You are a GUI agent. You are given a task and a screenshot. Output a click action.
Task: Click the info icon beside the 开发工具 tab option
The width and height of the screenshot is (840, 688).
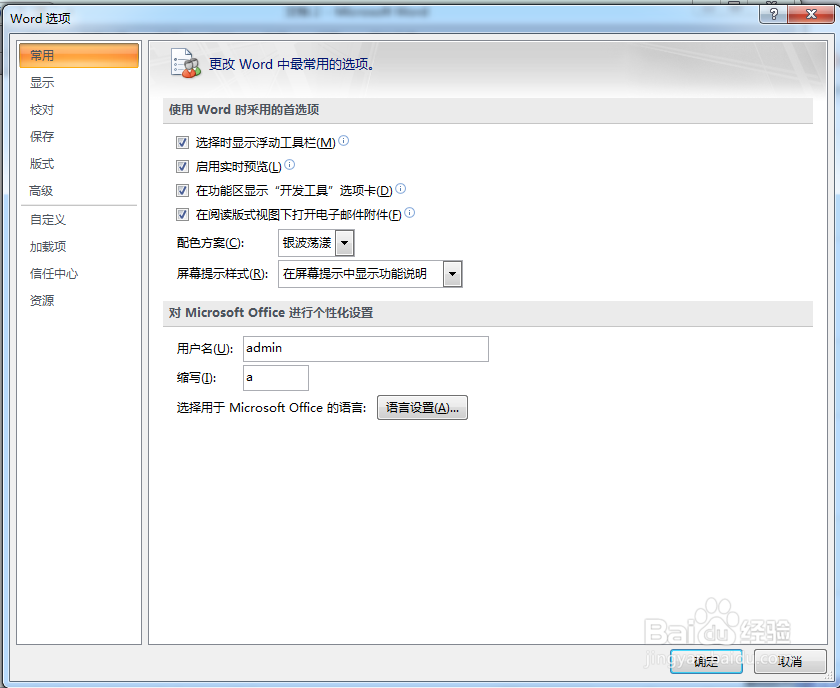[x=400, y=189]
